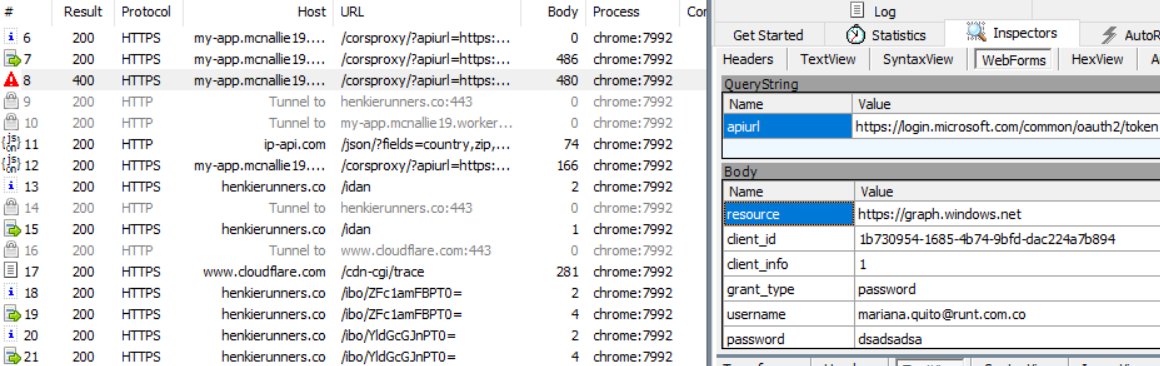Screen dimensions: 1160x366
Task: Click the Value header in Body table
Action: 876,192
